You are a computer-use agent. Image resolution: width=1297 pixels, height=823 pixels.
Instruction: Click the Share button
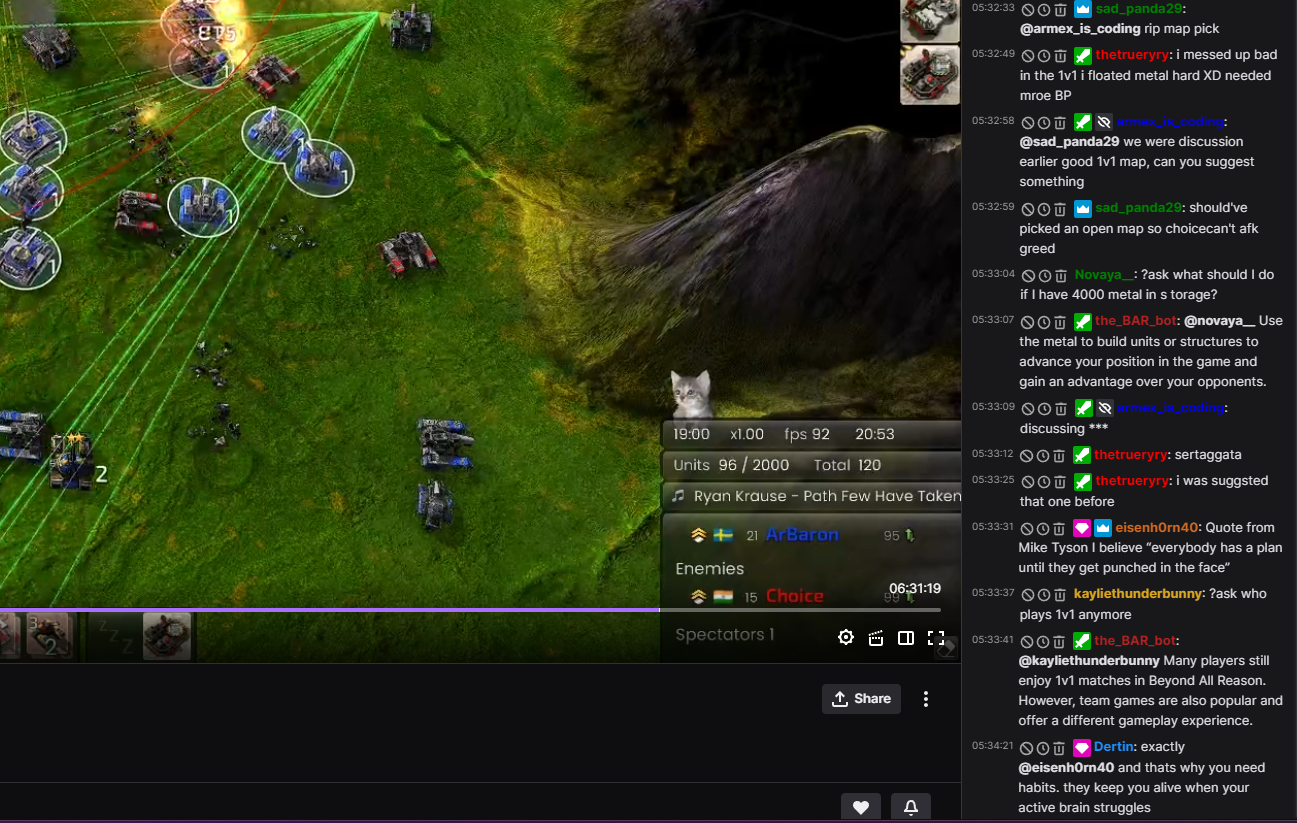(861, 699)
